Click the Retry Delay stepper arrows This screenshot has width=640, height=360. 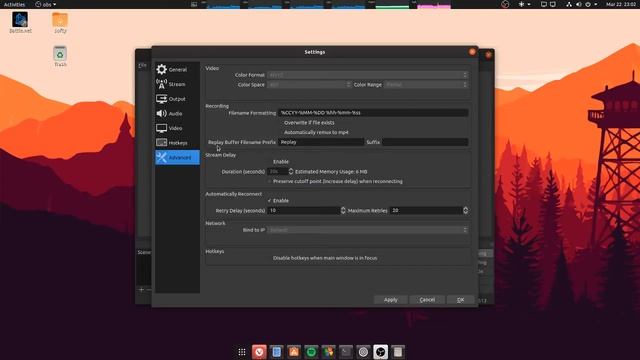click(x=343, y=211)
